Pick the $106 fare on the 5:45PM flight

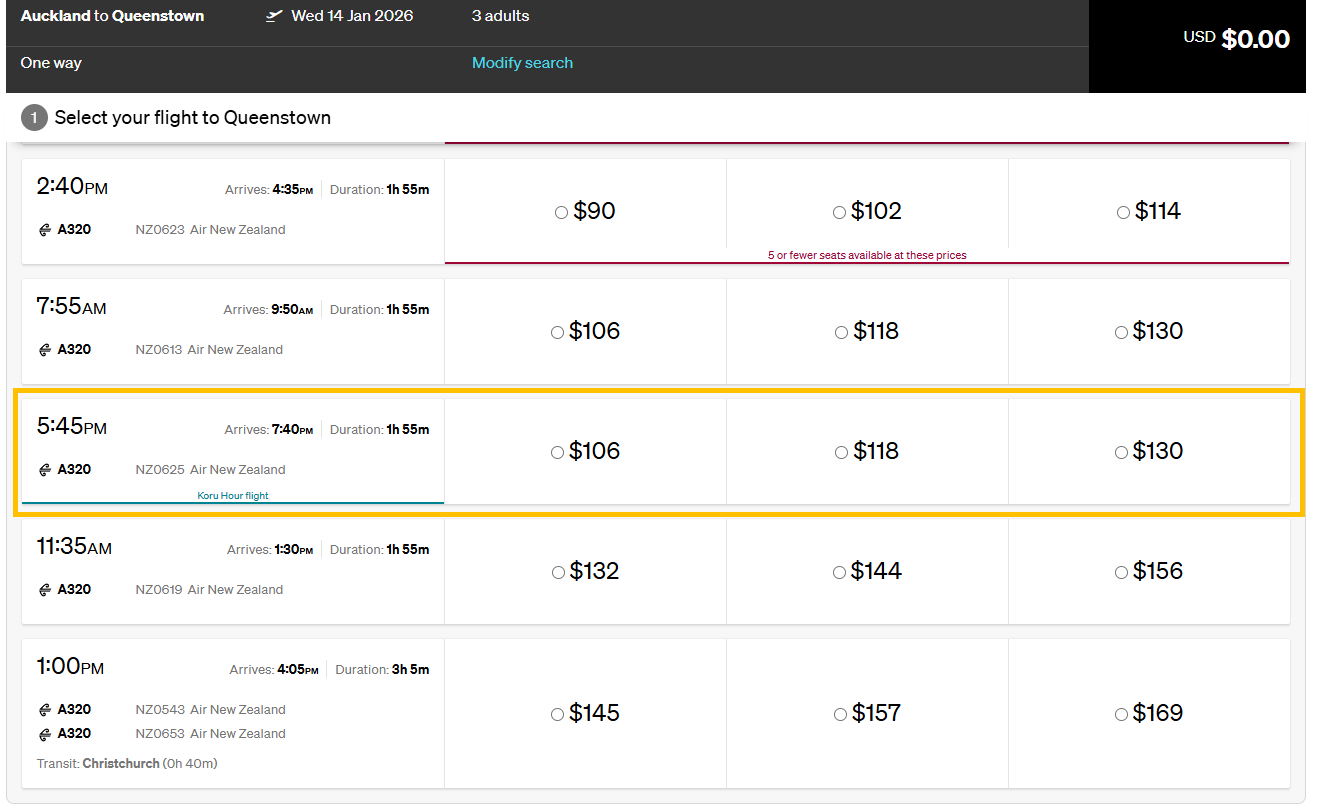point(557,452)
